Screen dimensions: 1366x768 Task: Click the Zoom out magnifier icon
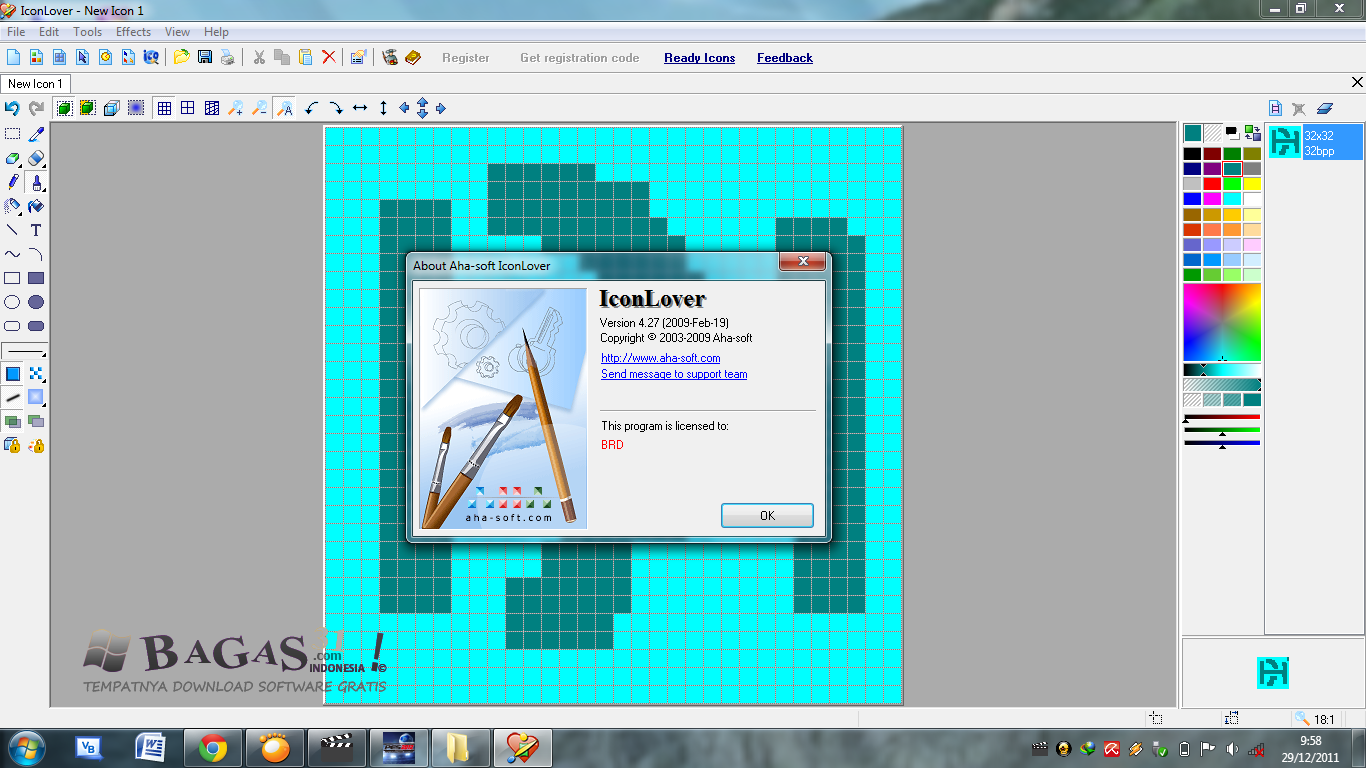tap(259, 108)
